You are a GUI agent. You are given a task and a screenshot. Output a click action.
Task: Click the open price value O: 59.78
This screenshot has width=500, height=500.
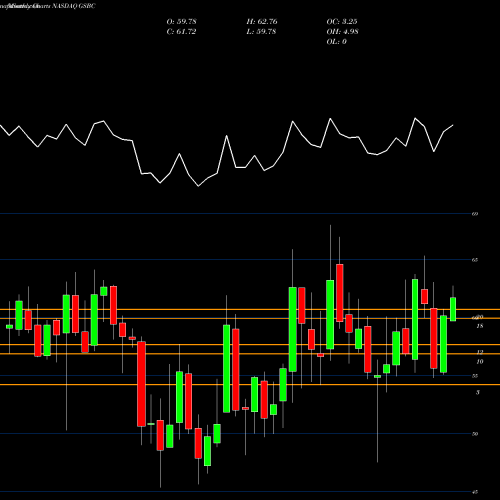click(181, 22)
